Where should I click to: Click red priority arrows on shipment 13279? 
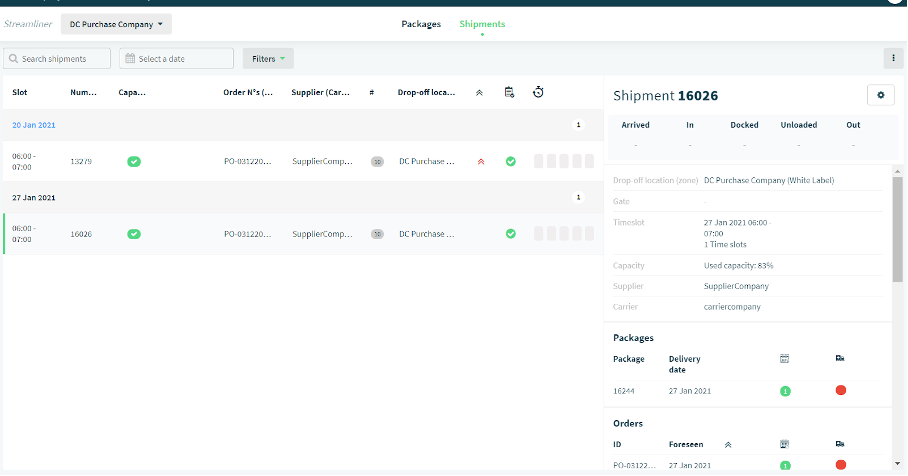click(481, 162)
